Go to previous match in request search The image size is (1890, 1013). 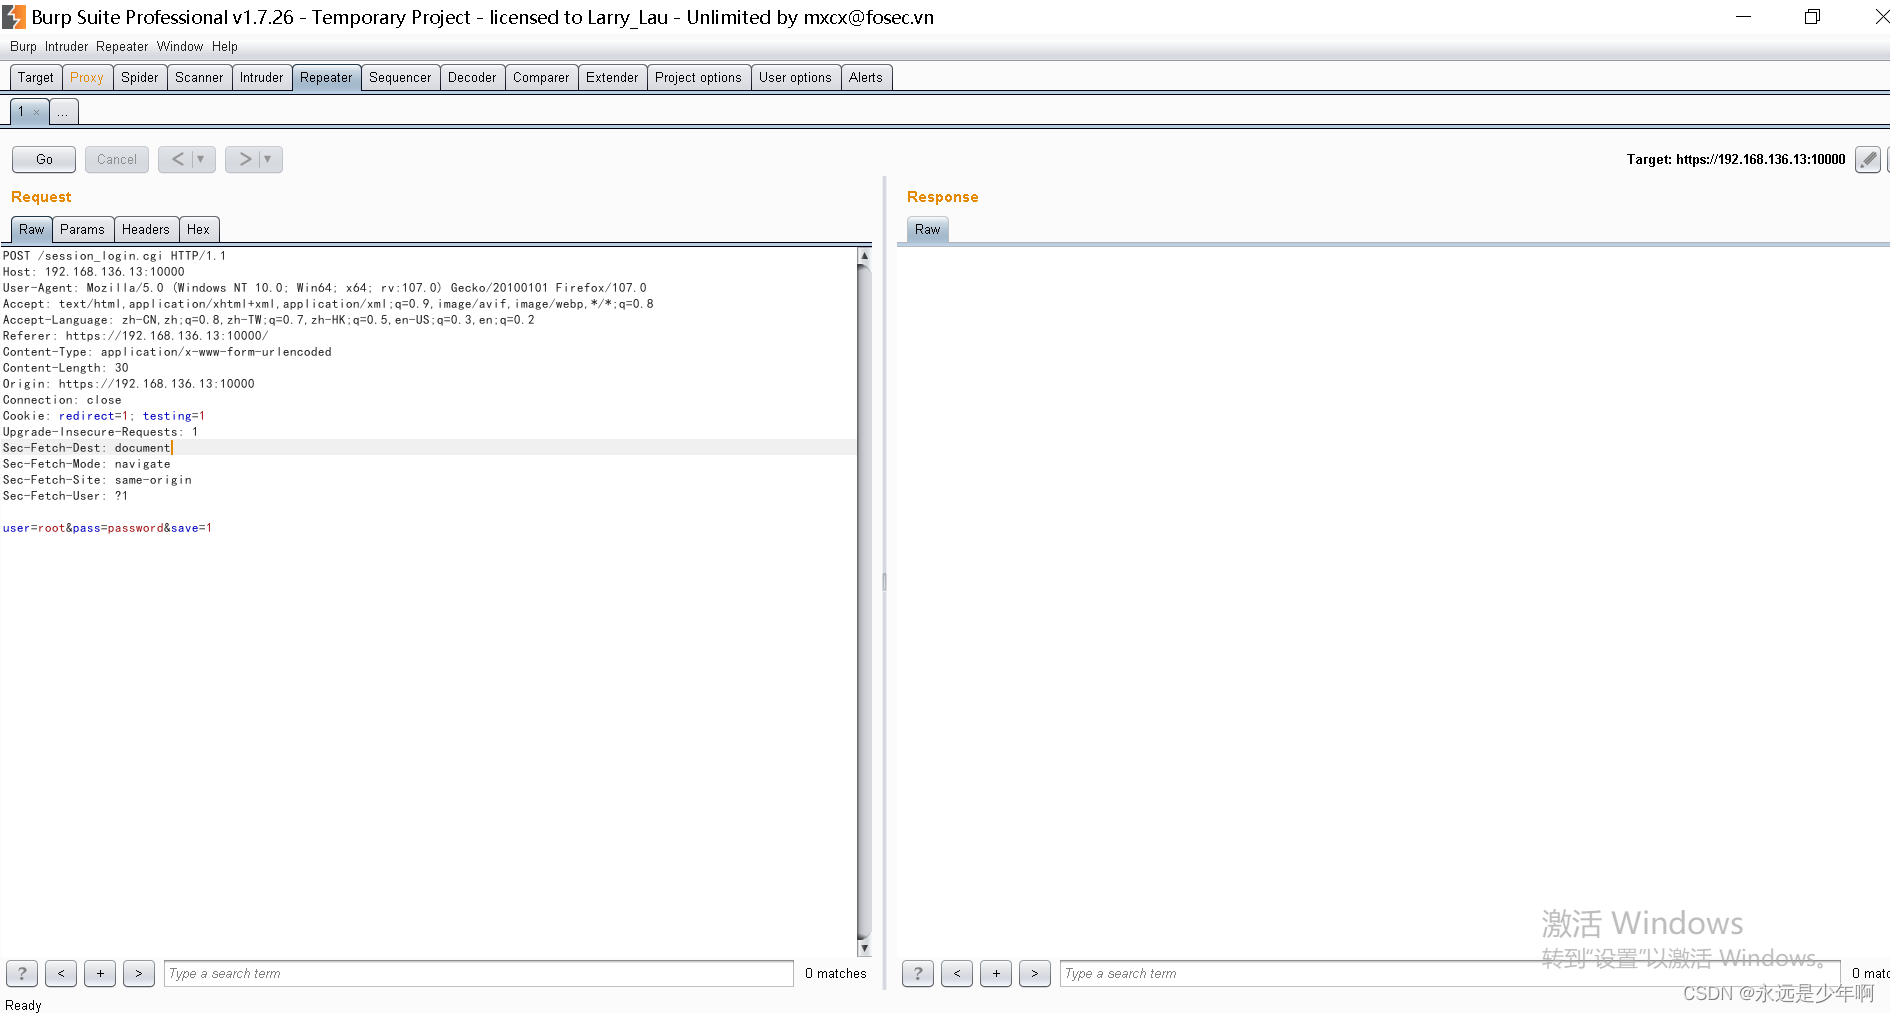(61, 973)
